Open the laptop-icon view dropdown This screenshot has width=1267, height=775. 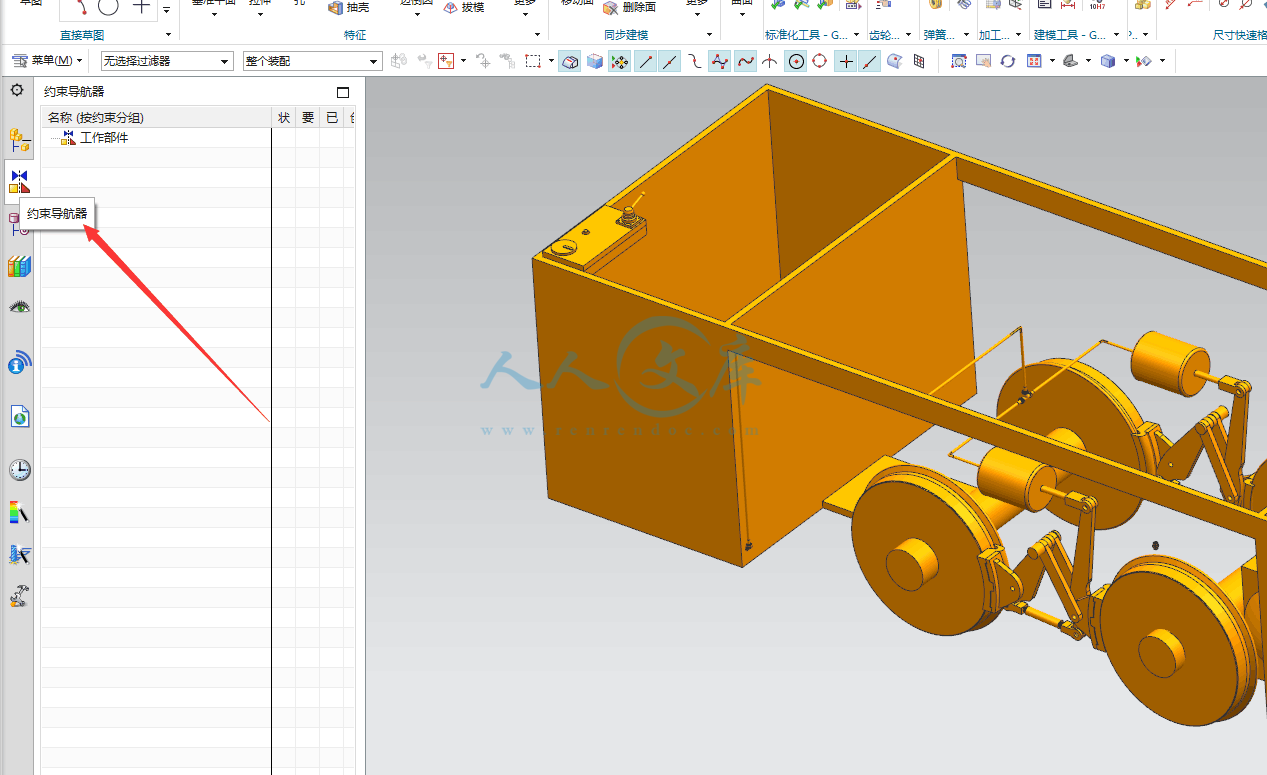click(1089, 61)
